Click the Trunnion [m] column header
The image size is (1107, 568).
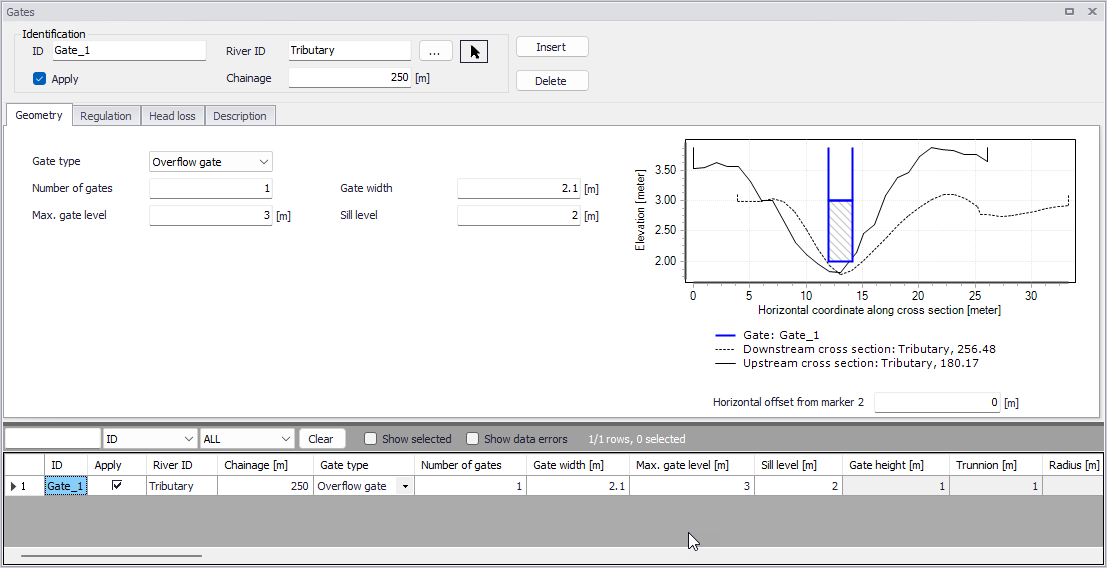[x=995, y=465]
